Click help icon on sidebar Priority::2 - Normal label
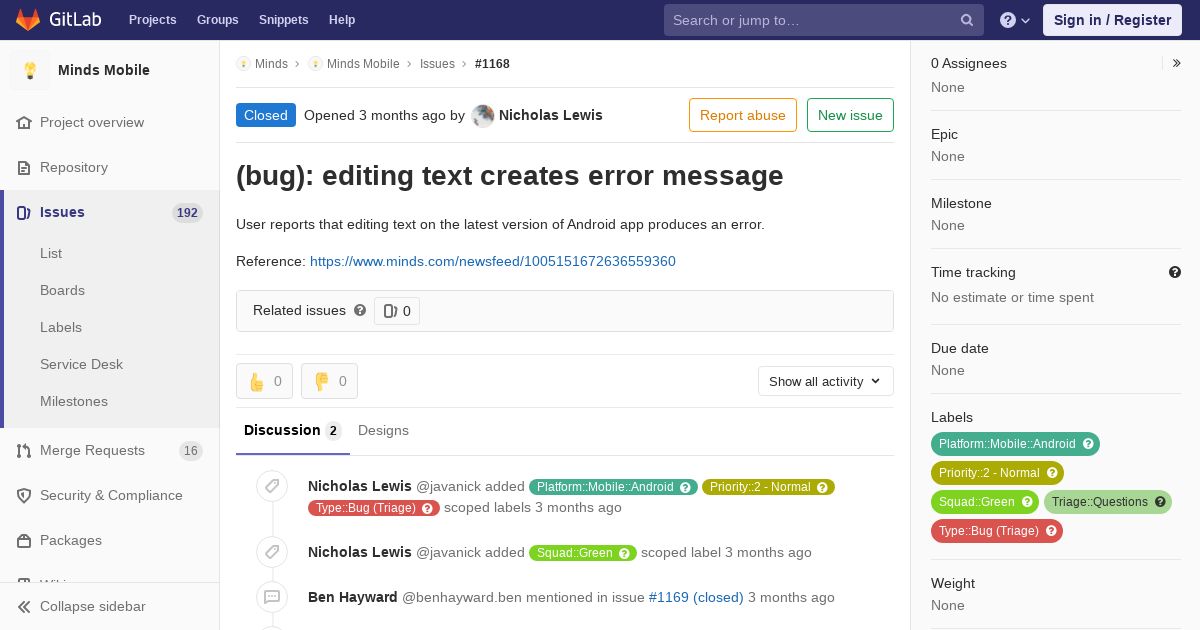1200x630 pixels. click(x=1052, y=473)
